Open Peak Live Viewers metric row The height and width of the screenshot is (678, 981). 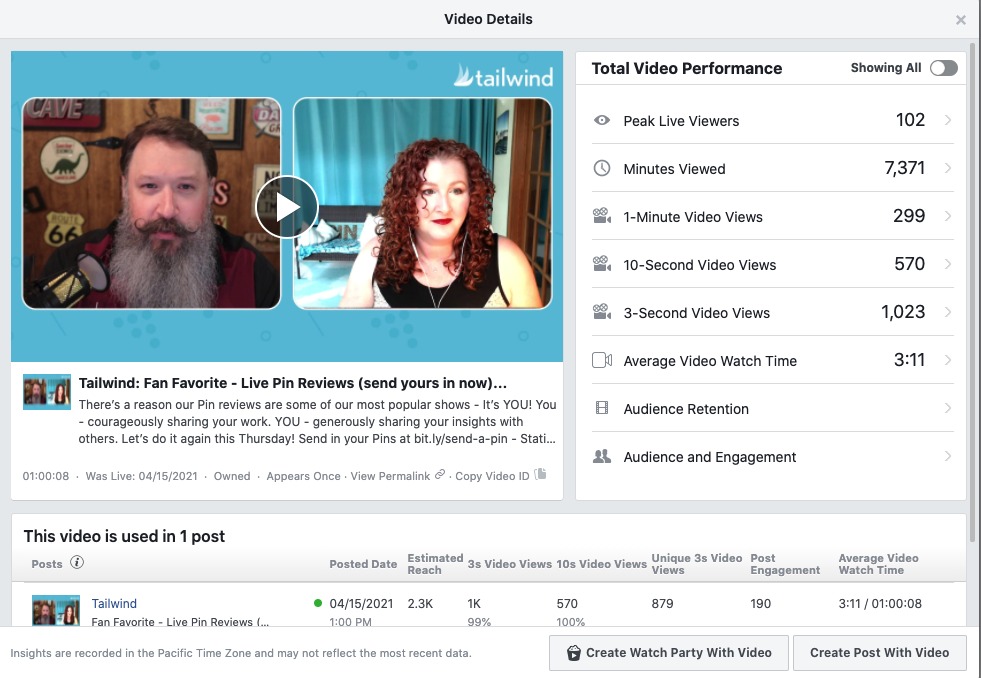[773, 120]
